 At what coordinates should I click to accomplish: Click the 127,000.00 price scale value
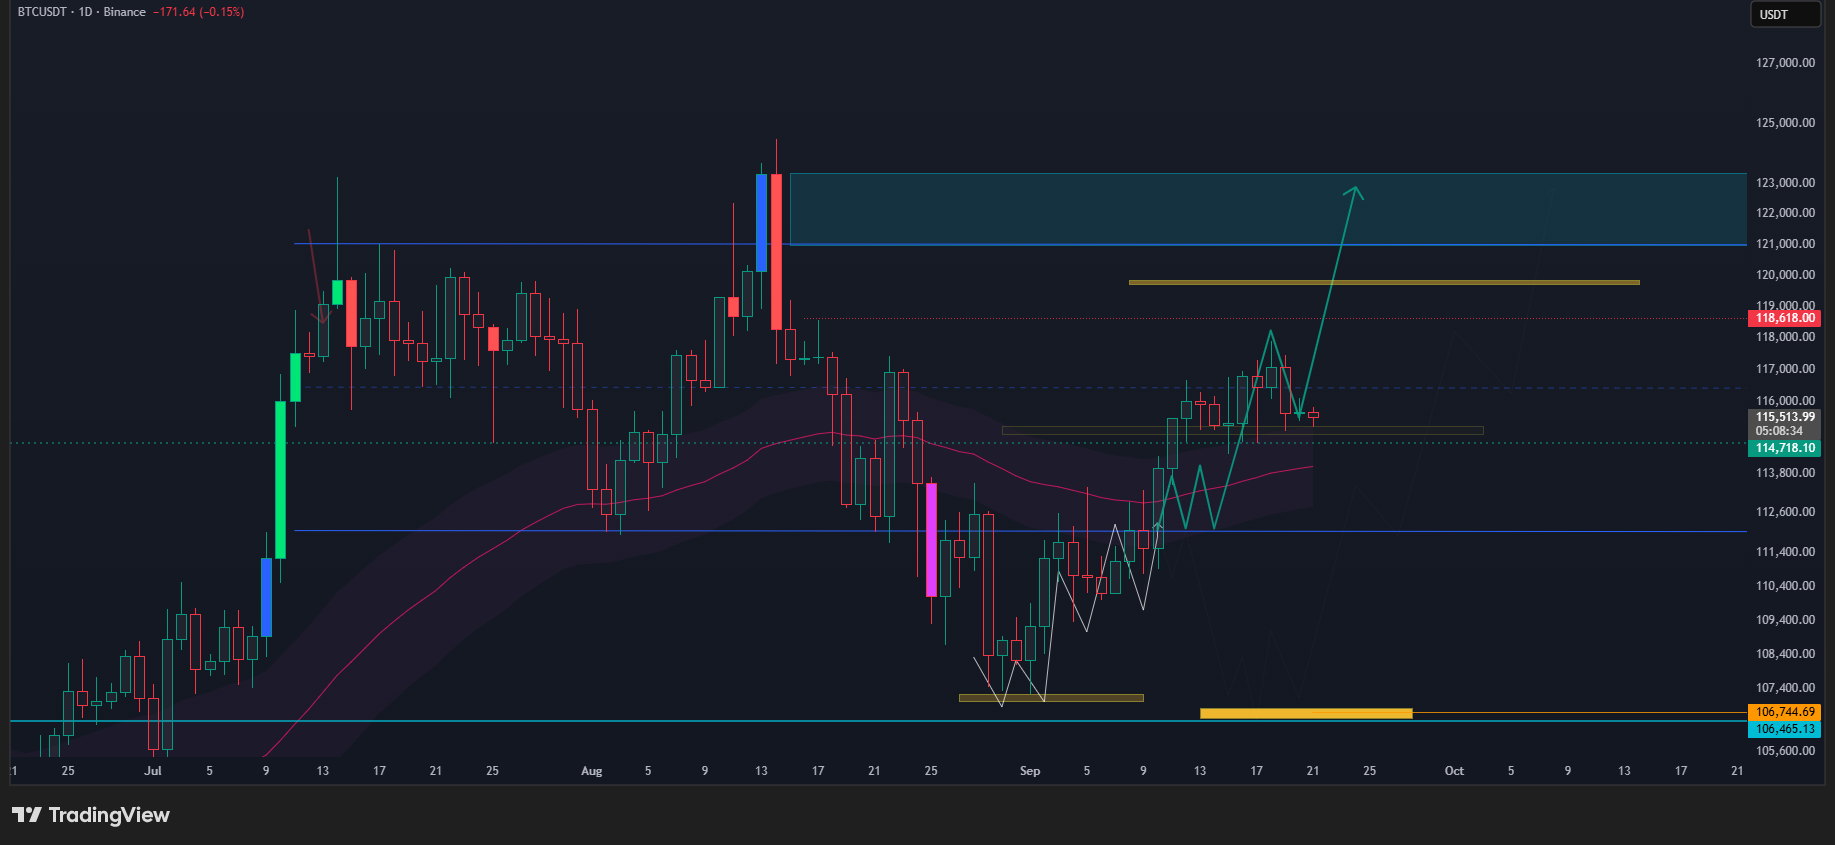(1785, 63)
